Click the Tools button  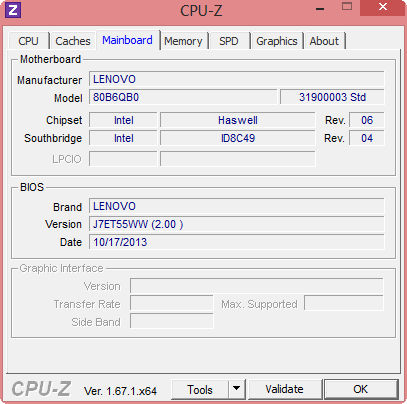[x=200, y=389]
